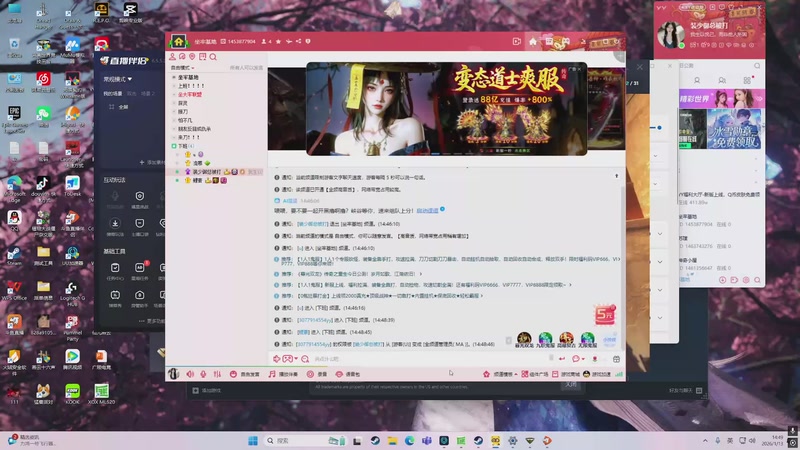
Task: Click the recording circle button in bottom bar
Action: [x=316, y=374]
